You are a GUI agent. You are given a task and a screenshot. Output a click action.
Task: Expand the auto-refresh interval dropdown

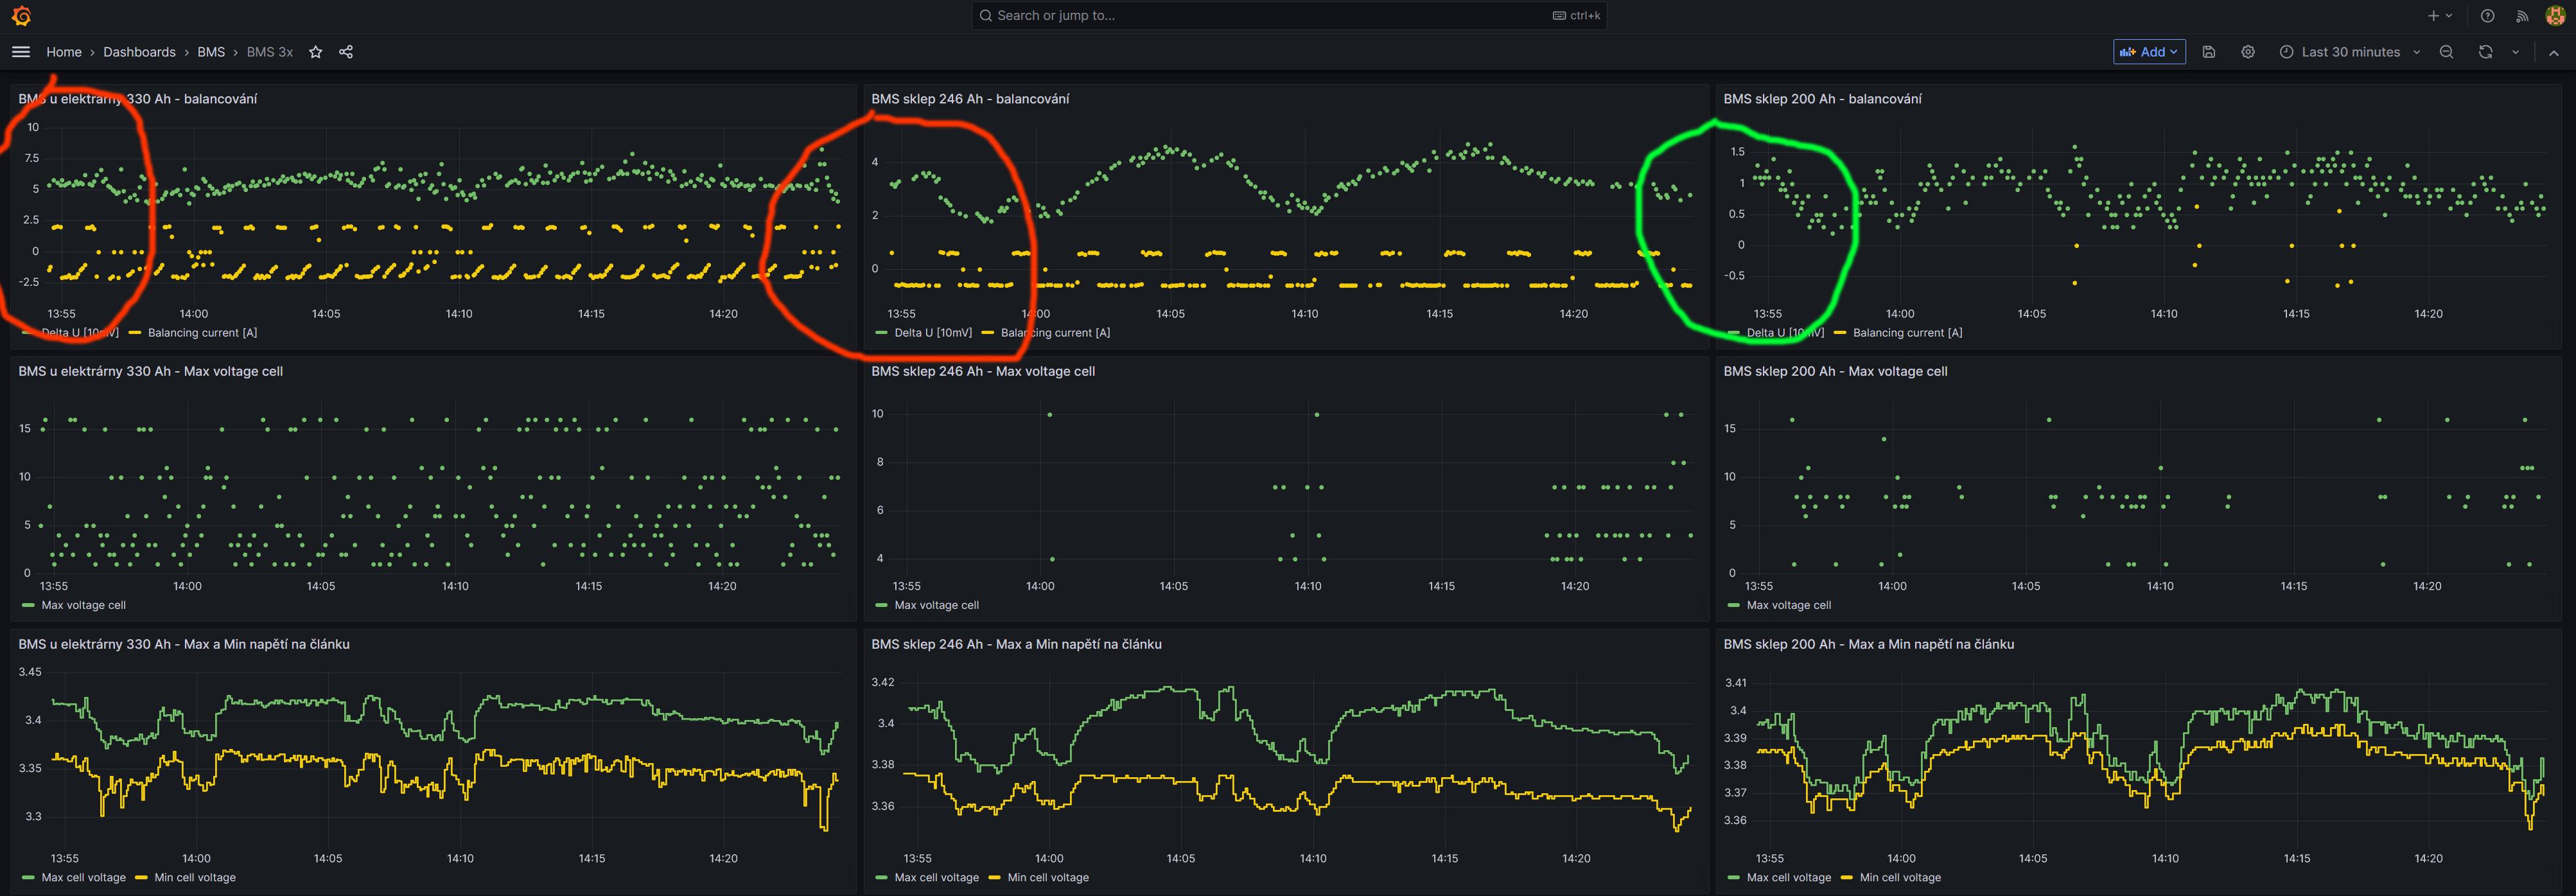coord(2515,52)
